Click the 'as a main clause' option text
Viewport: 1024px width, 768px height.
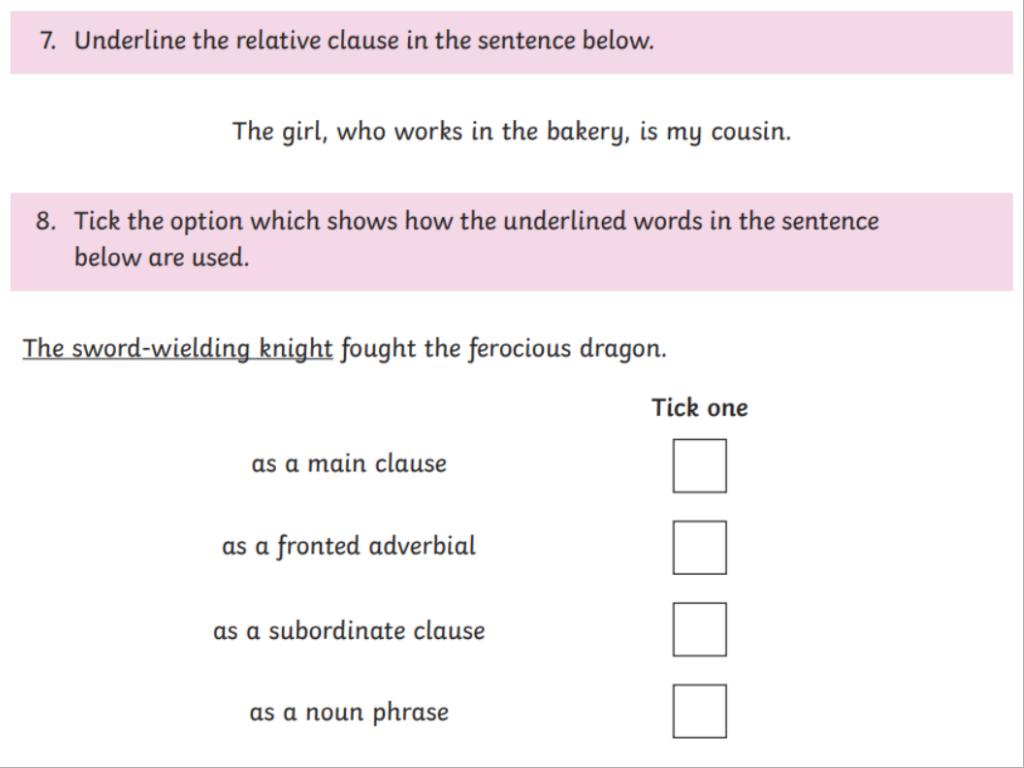point(349,464)
